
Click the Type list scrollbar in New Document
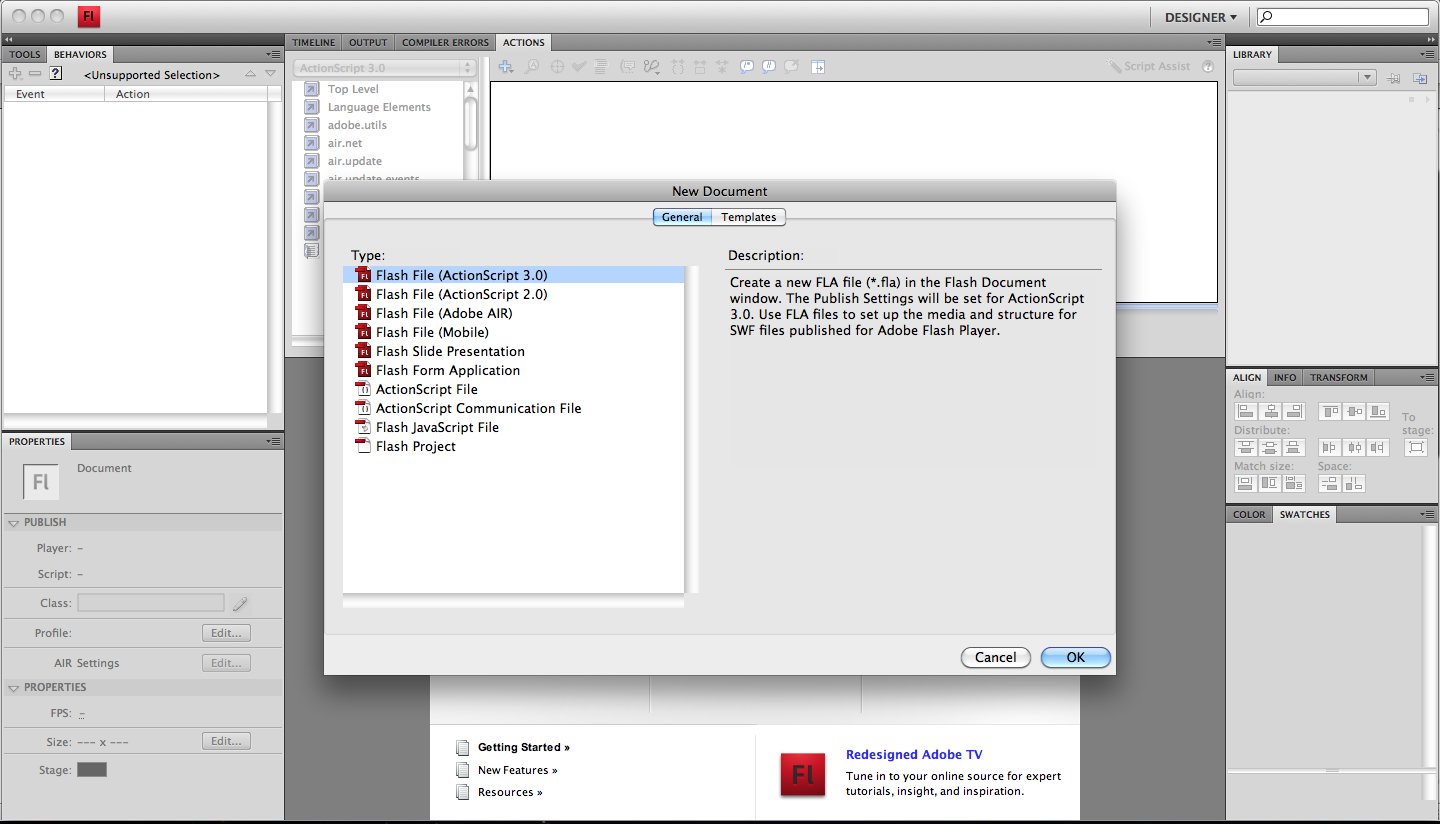[692, 430]
